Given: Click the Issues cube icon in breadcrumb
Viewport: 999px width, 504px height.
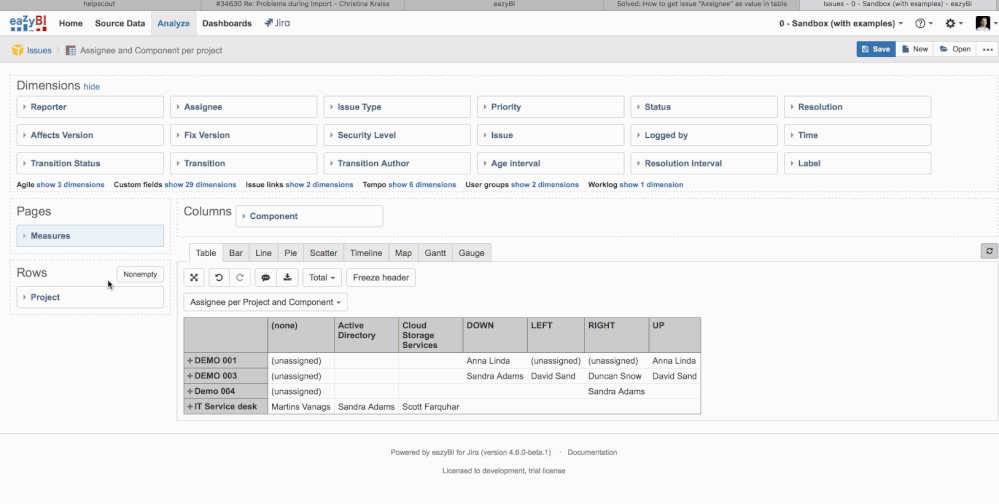Looking at the screenshot, I should pyautogui.click(x=17, y=50).
